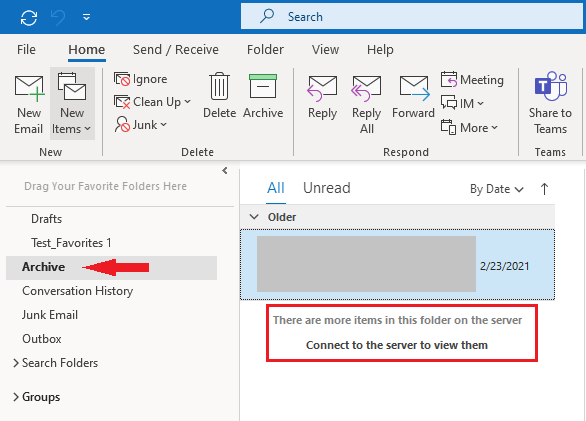The height and width of the screenshot is (421, 586).
Task: Reverse sort order with the up arrow
Action: [x=544, y=189]
